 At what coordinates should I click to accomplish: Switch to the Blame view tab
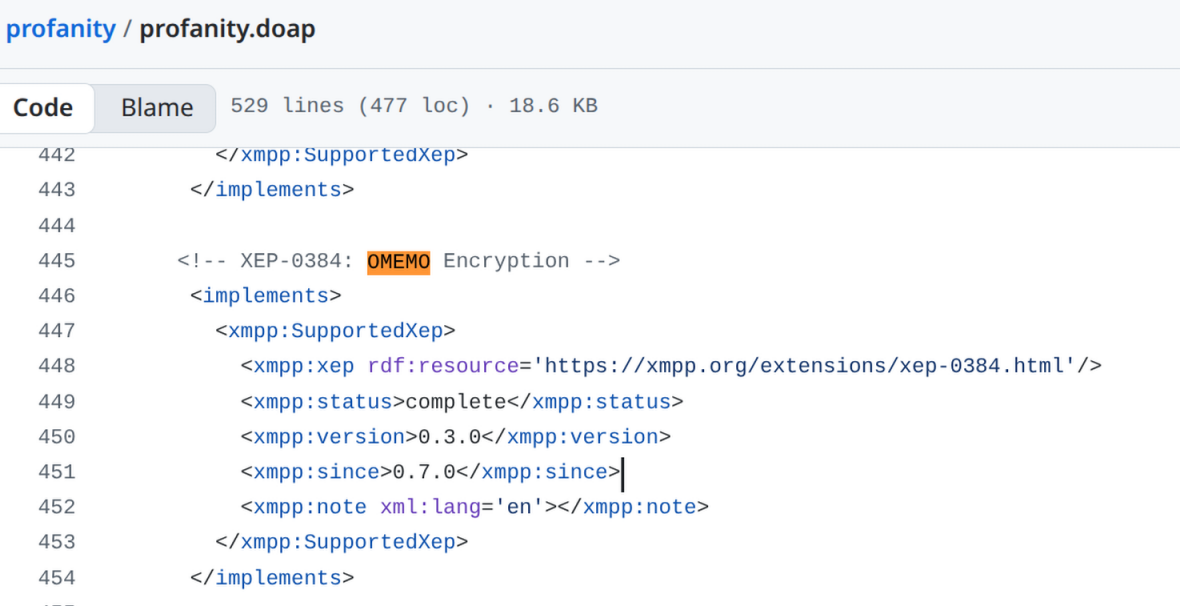tap(157, 108)
